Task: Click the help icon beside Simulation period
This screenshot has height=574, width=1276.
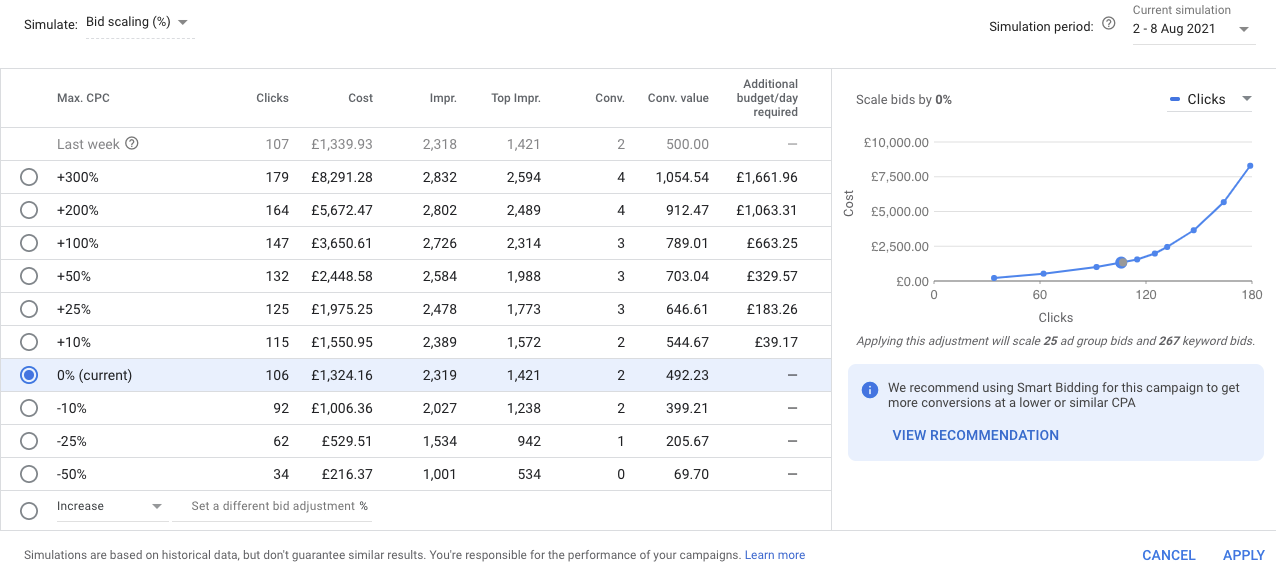Action: point(1108,25)
